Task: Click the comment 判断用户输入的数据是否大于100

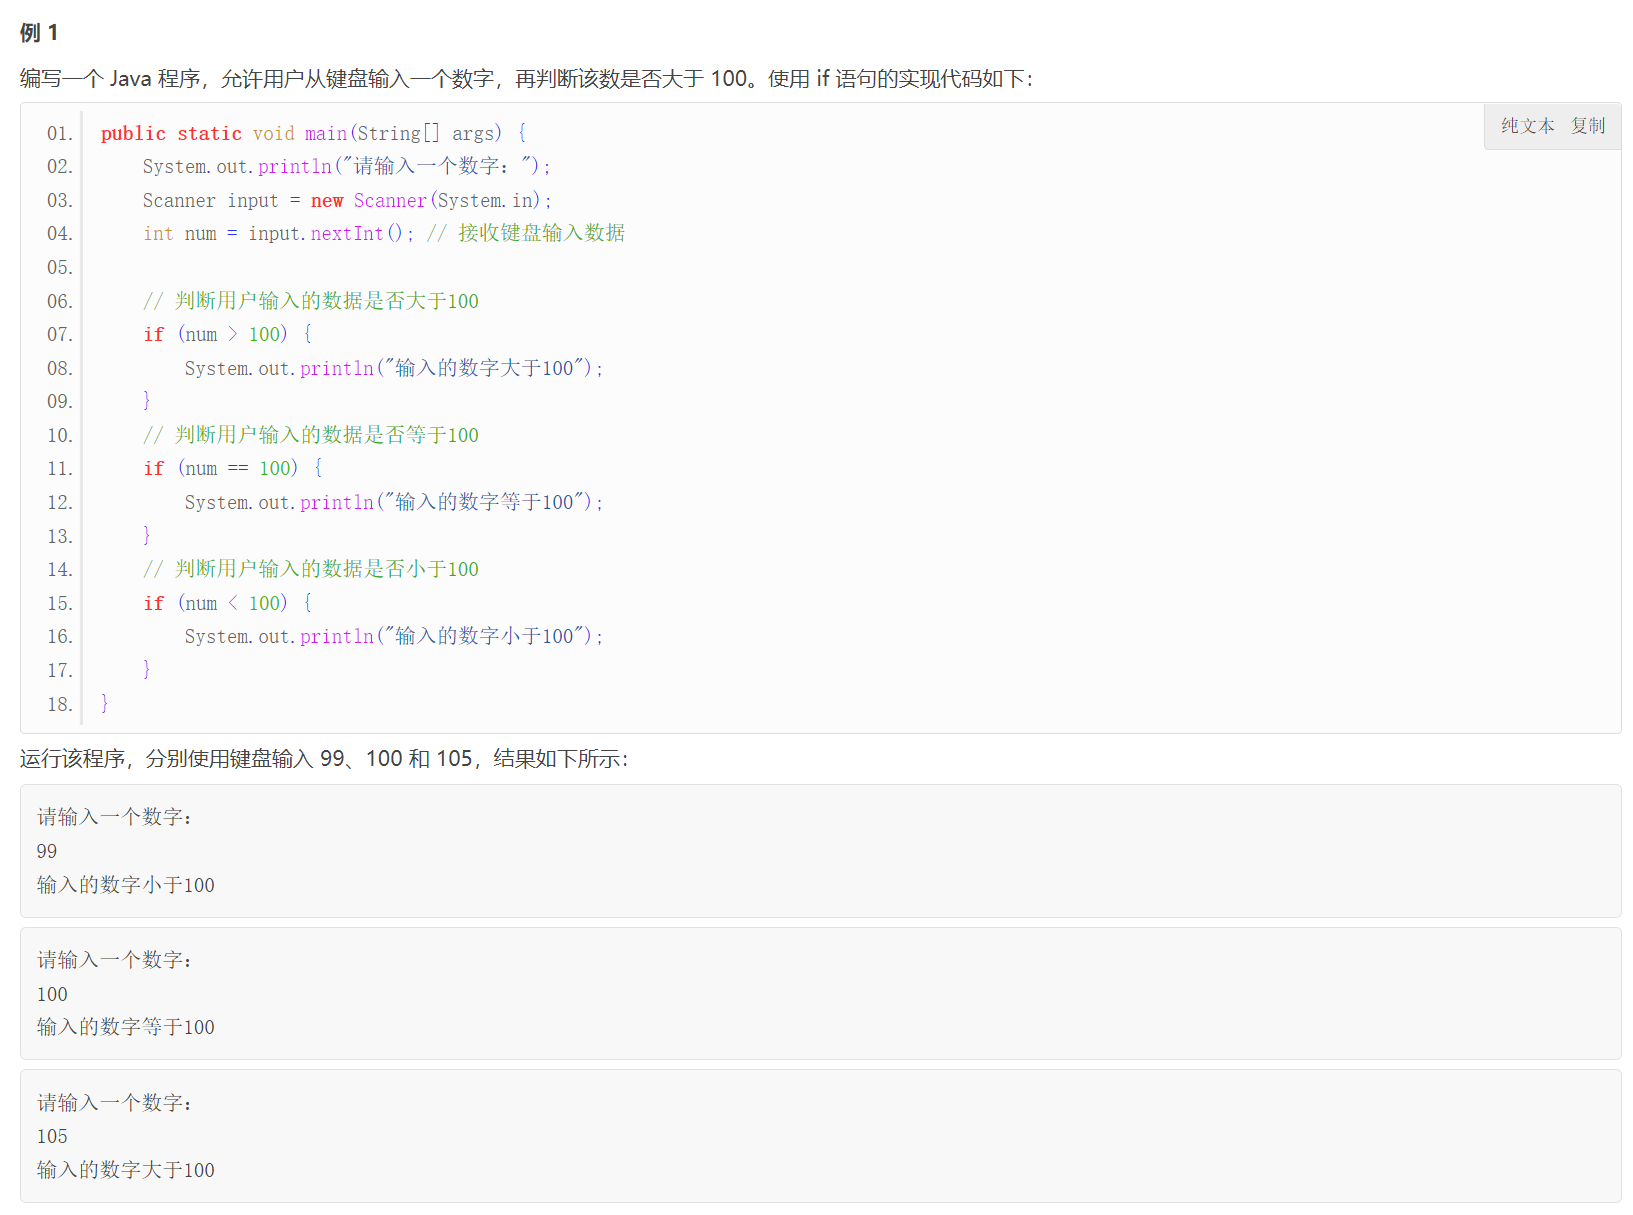Action: coord(311,301)
